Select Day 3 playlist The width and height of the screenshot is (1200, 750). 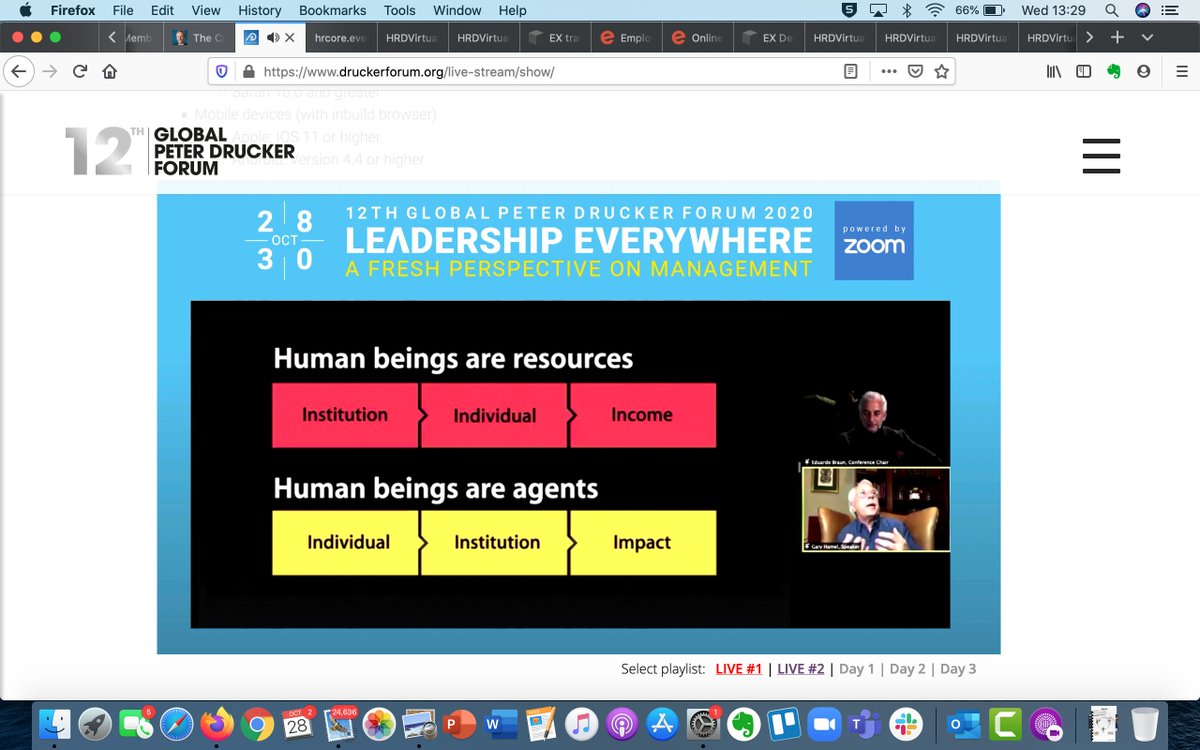tap(958, 669)
